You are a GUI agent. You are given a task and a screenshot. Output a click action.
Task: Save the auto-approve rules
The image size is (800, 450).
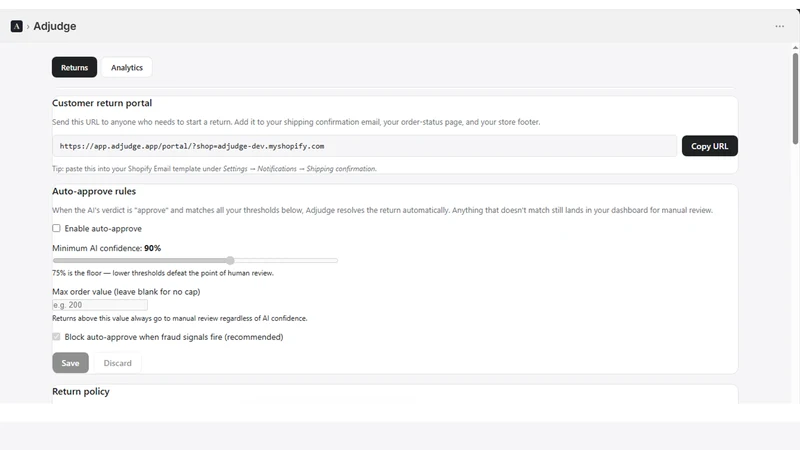pos(70,363)
